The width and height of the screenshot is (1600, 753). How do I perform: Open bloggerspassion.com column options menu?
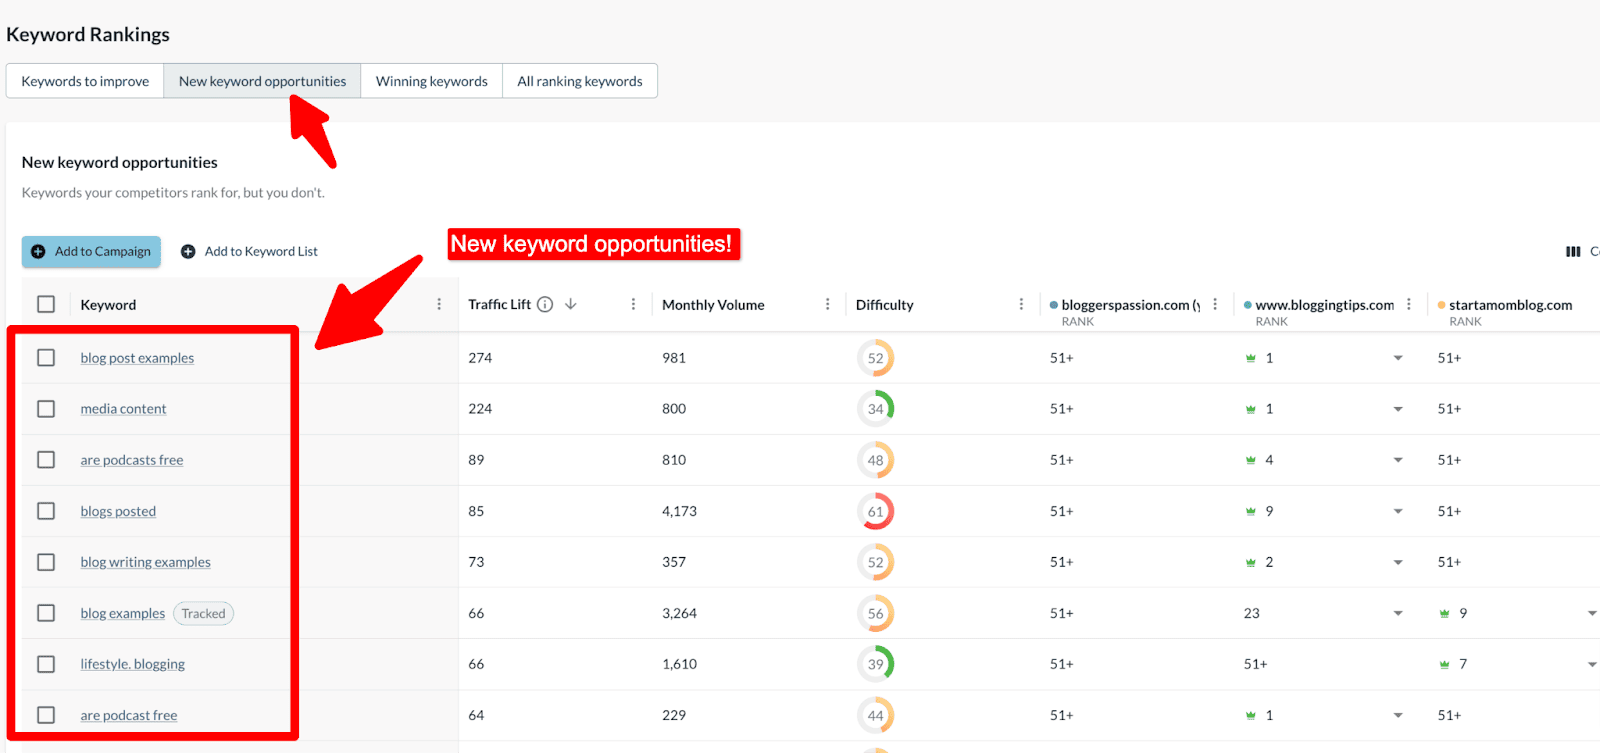tap(1215, 304)
